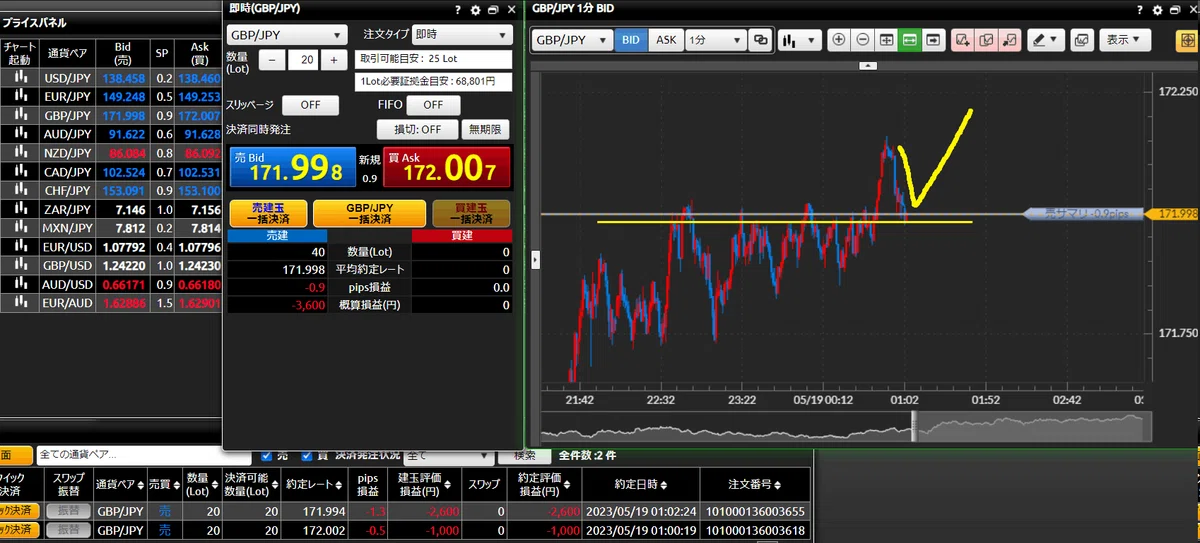The image size is (1200, 543).
Task: Sort by 約定レート column header
Action: [315, 484]
